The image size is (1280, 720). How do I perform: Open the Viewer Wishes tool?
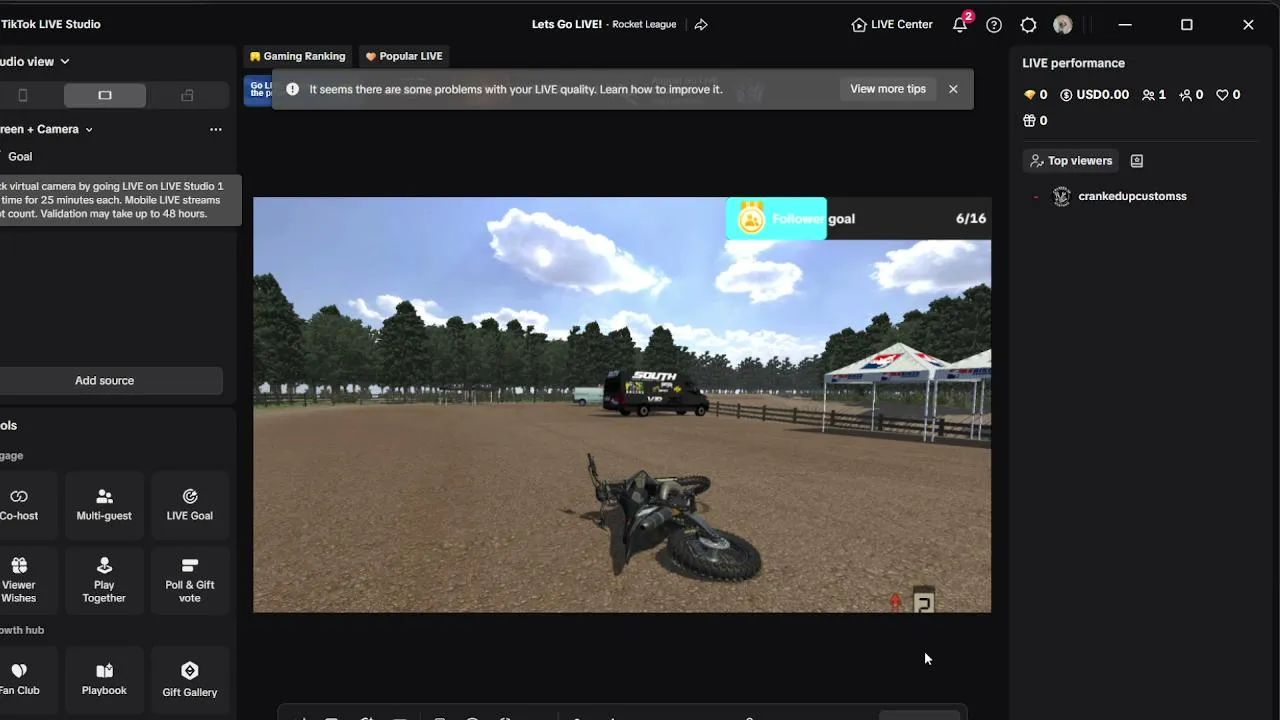tap(19, 580)
